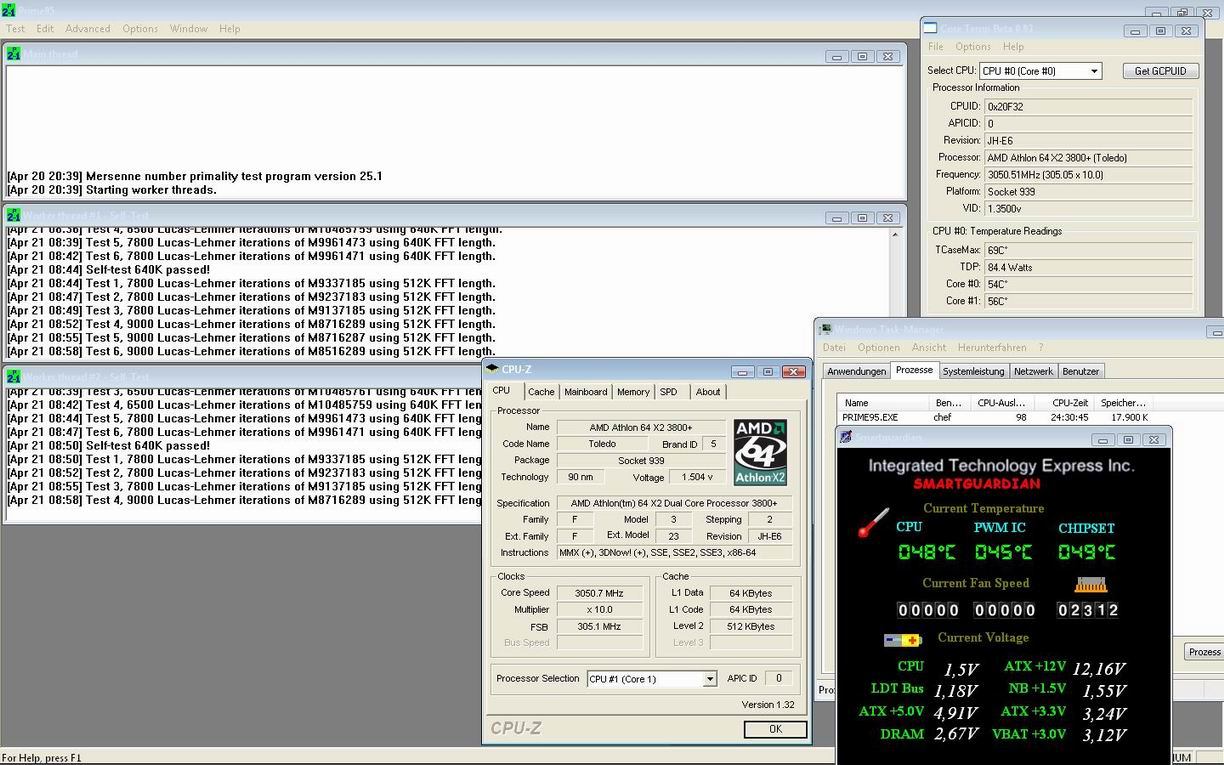The image size is (1224, 765).
Task: Click the fan speed counter 02312
Action: tap(1087, 610)
